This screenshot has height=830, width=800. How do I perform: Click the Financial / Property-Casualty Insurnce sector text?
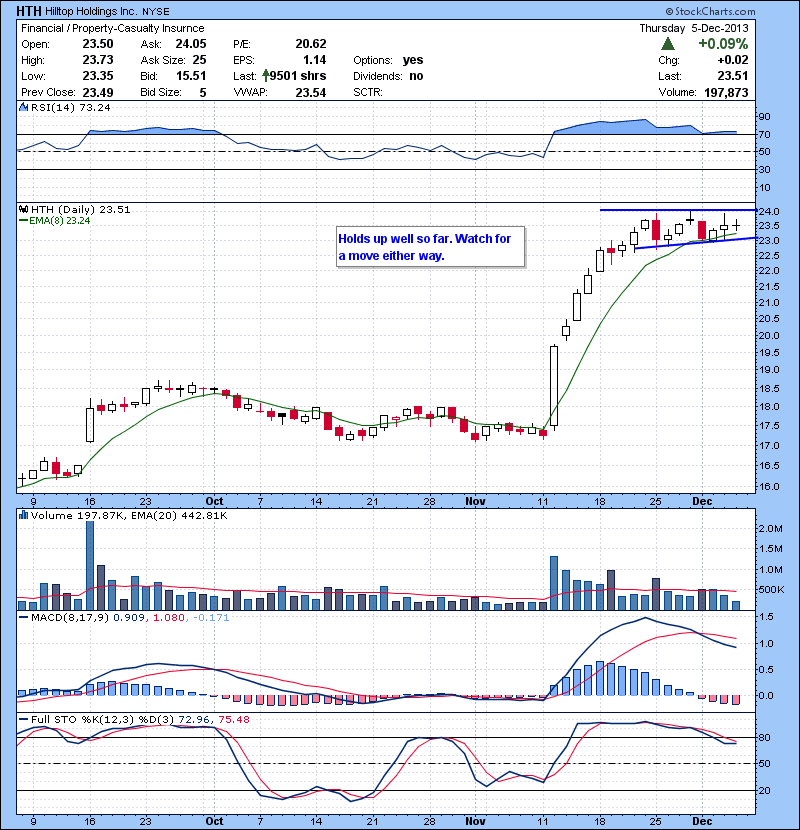[x=113, y=29]
